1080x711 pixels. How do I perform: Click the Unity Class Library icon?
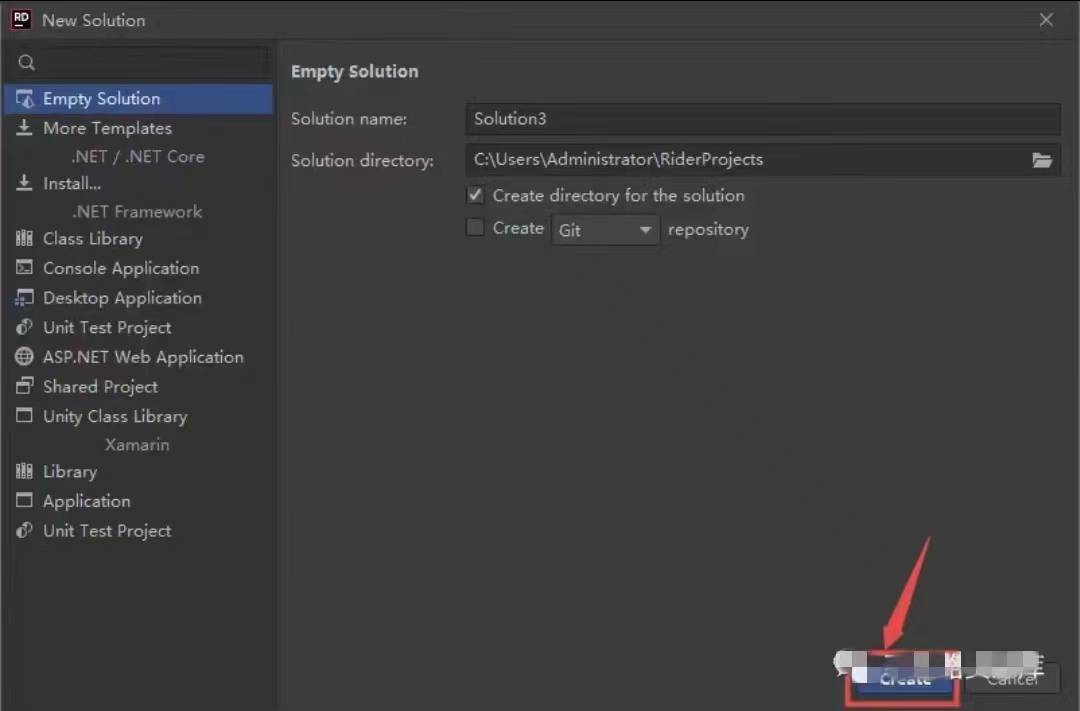pyautogui.click(x=24, y=415)
